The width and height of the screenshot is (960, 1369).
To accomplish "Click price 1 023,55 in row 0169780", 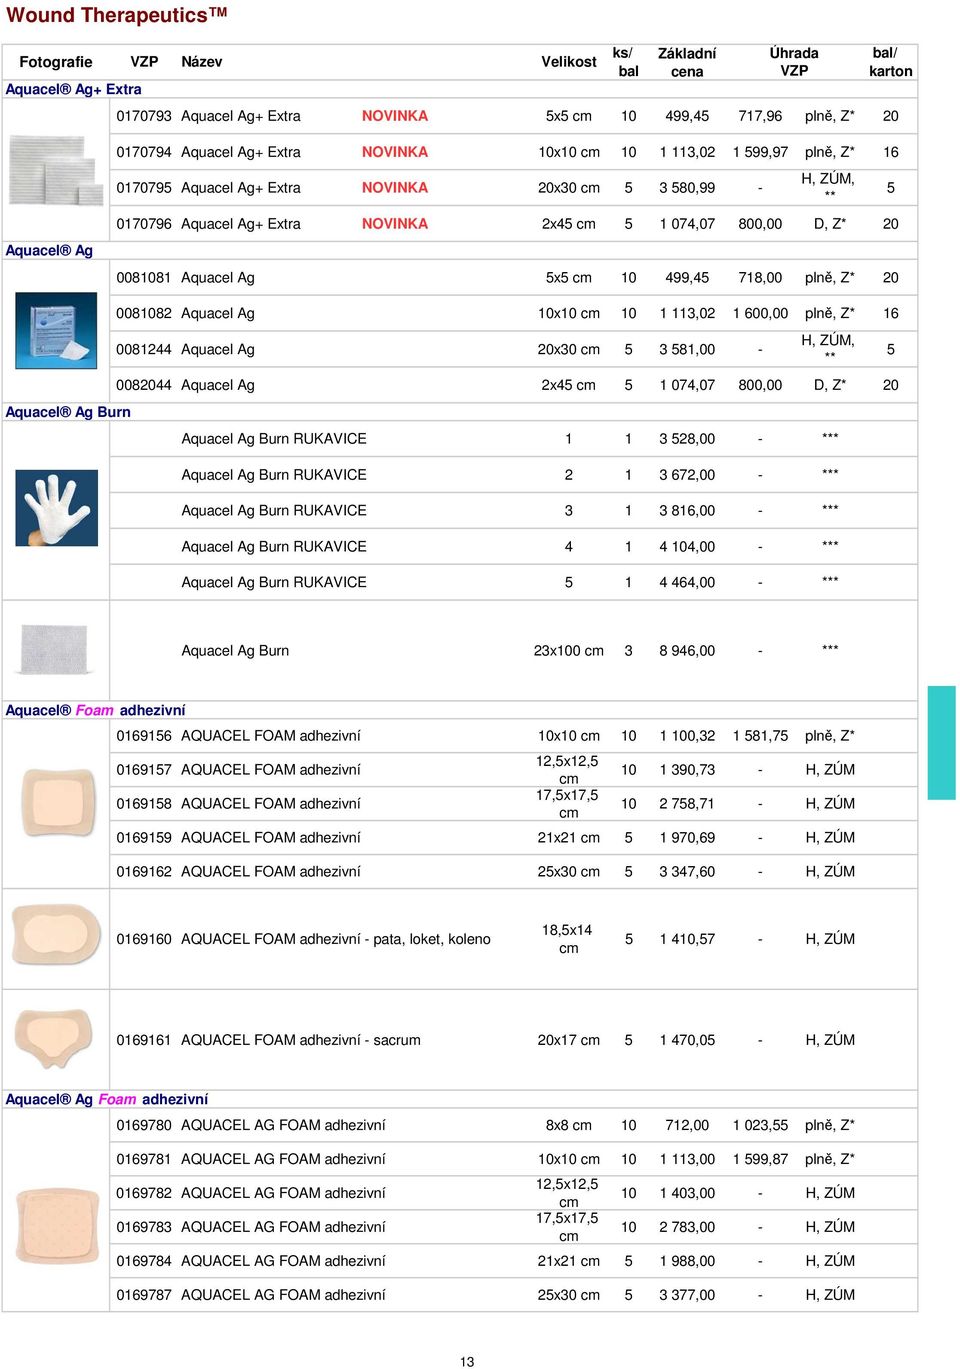I will (x=760, y=1125).
